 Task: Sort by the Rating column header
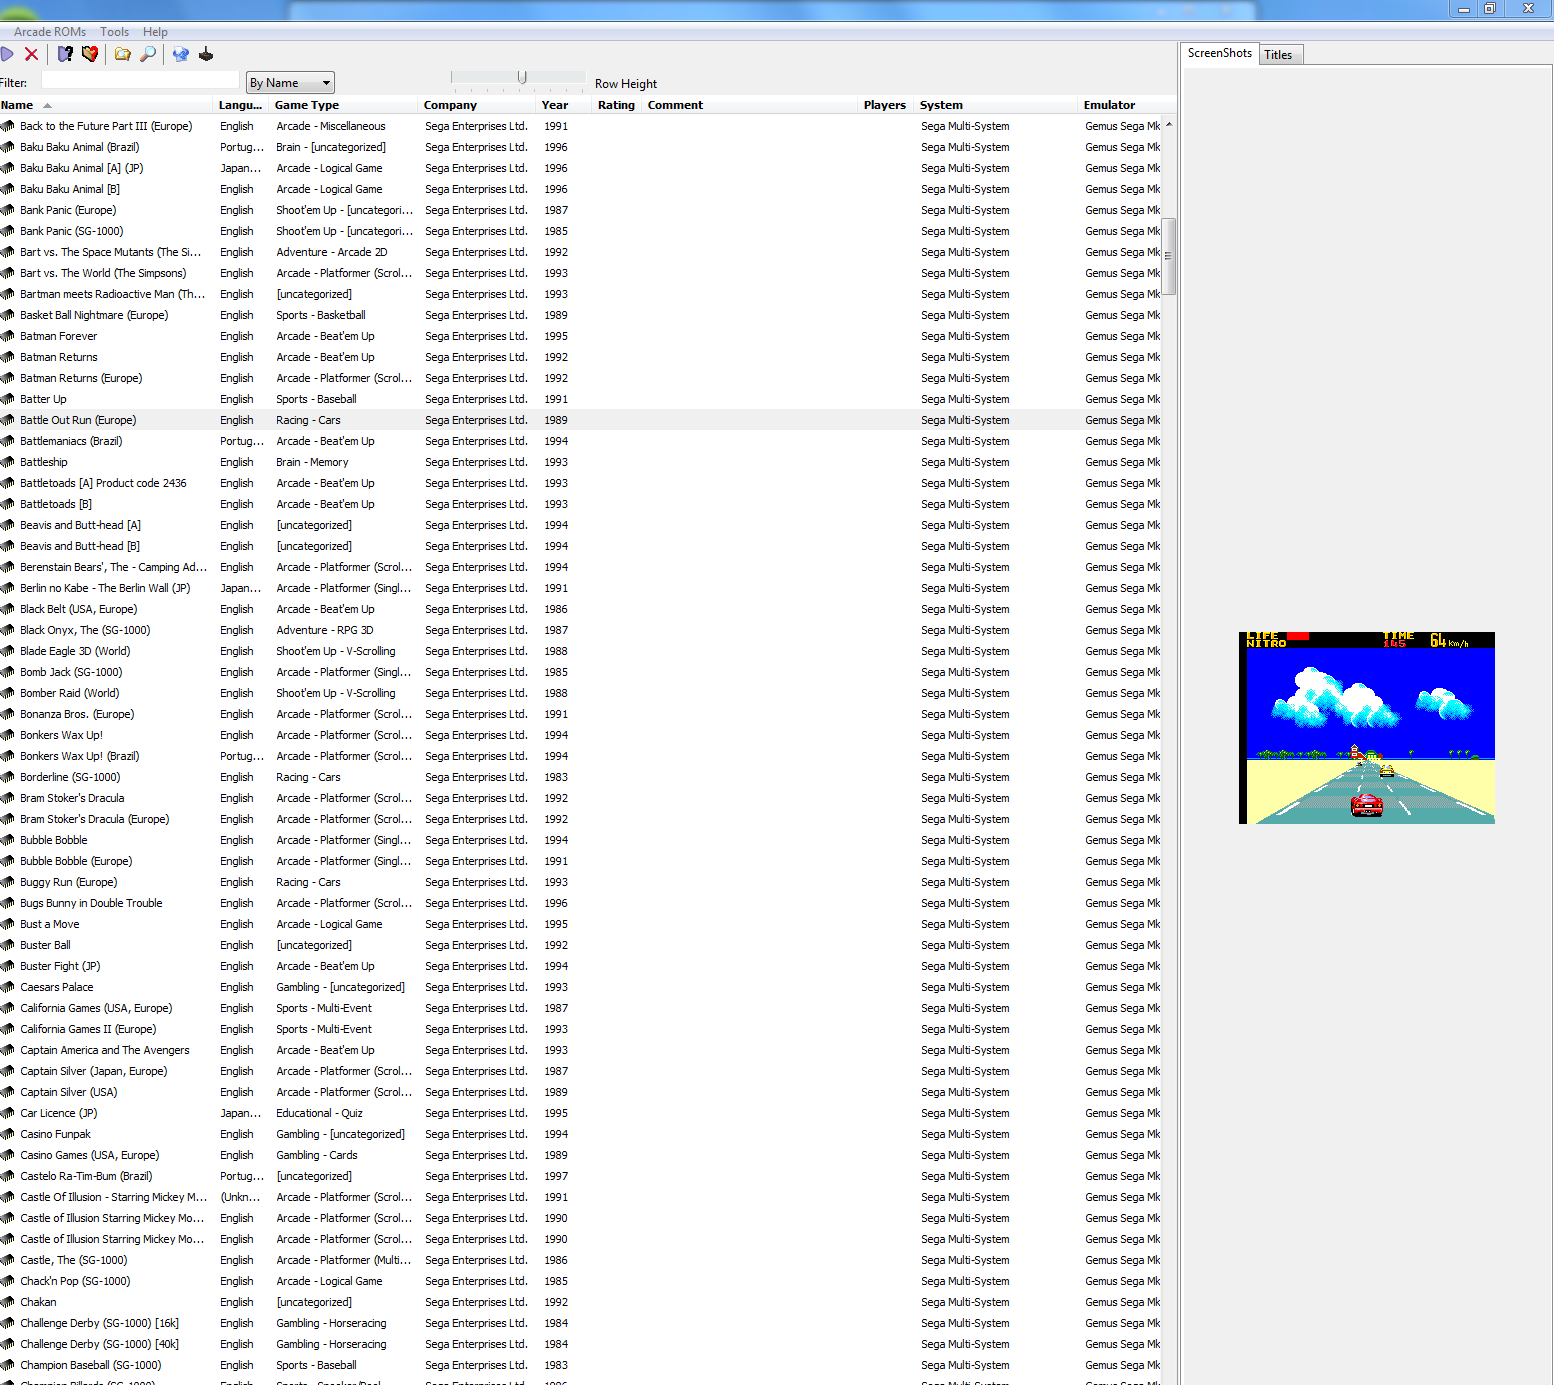coord(617,105)
